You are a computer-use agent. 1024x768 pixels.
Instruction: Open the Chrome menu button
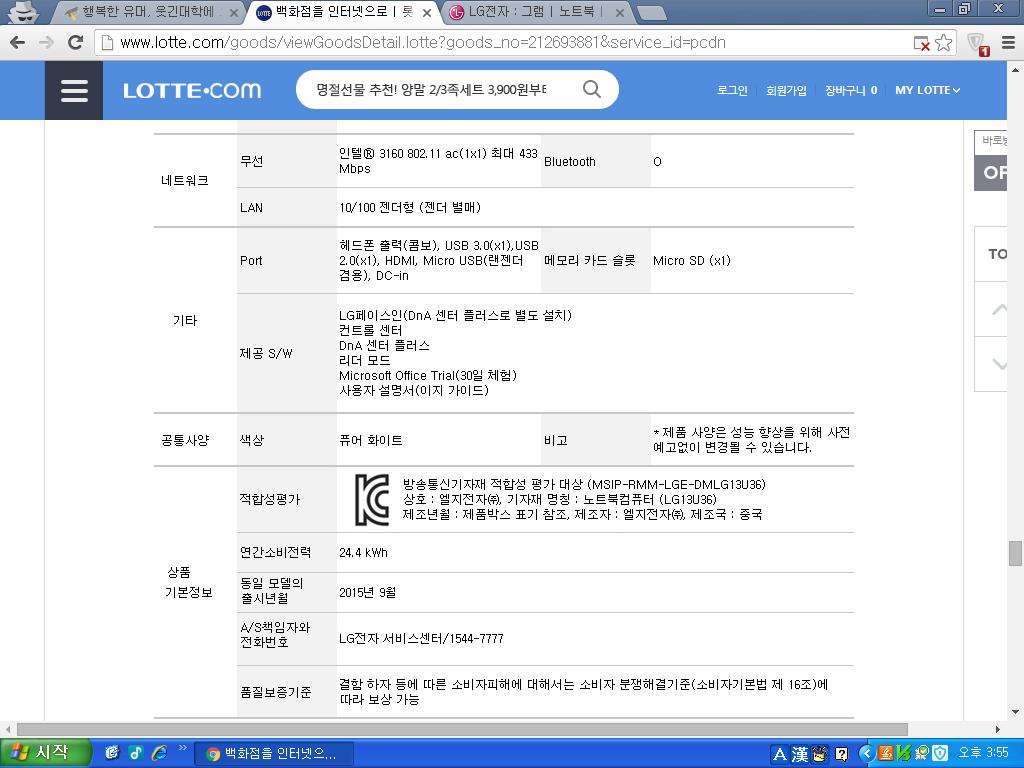click(x=1006, y=43)
